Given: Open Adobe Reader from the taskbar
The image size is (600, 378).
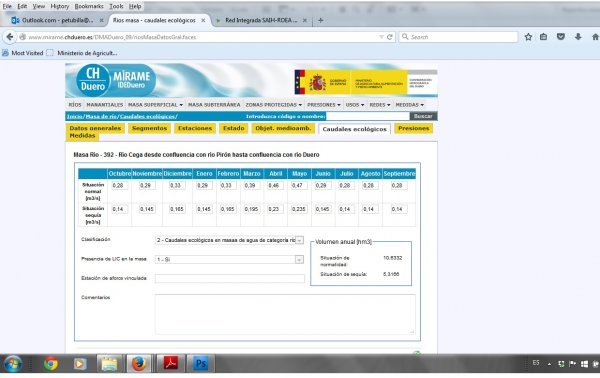Looking at the screenshot, I should click(170, 363).
